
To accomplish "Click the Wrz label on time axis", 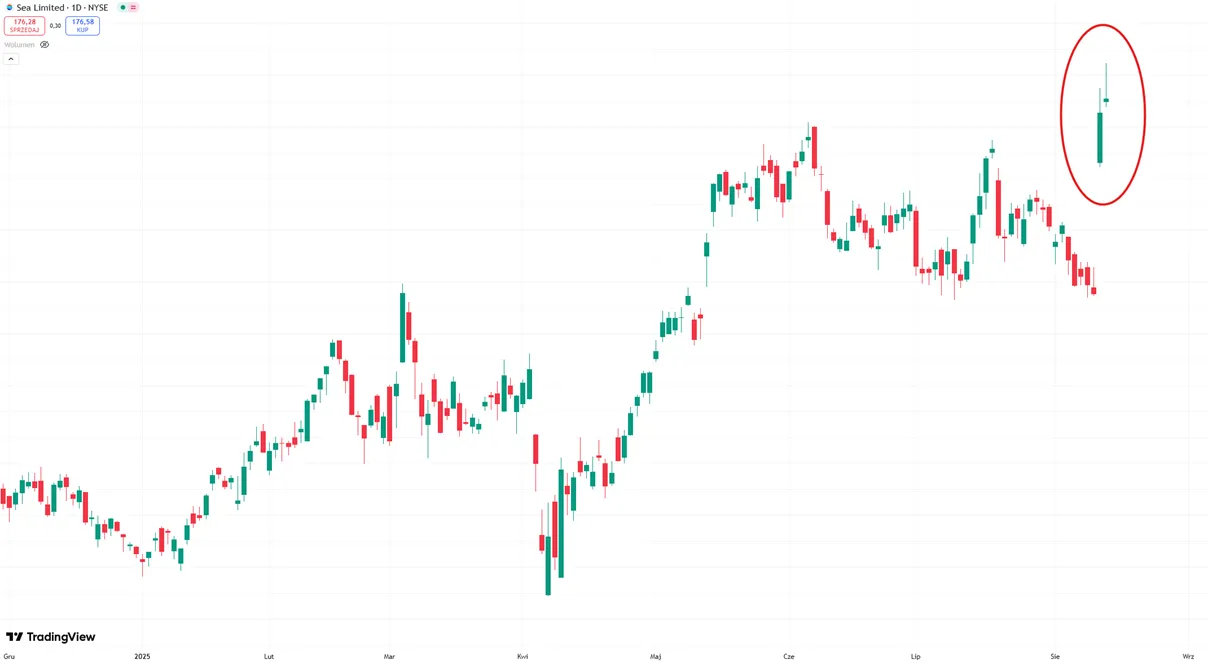I will click(1188, 656).
